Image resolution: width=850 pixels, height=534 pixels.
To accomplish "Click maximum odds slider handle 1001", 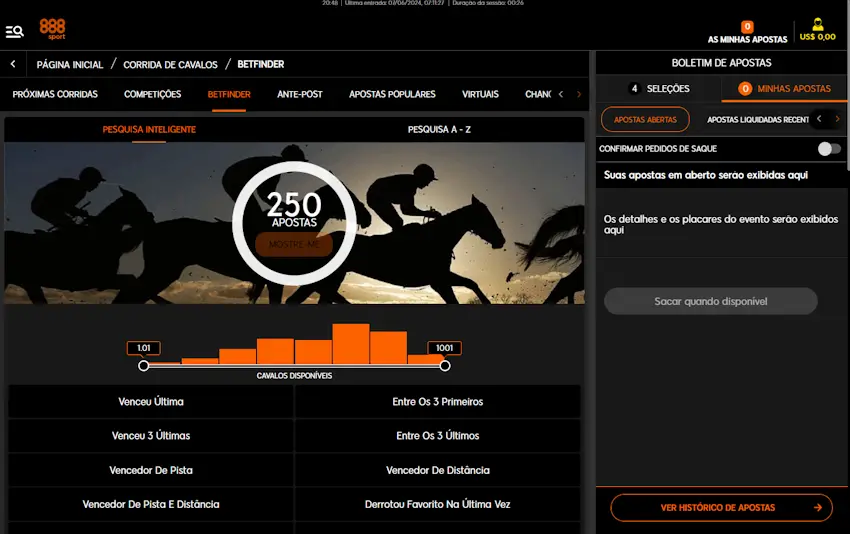I will point(445,366).
